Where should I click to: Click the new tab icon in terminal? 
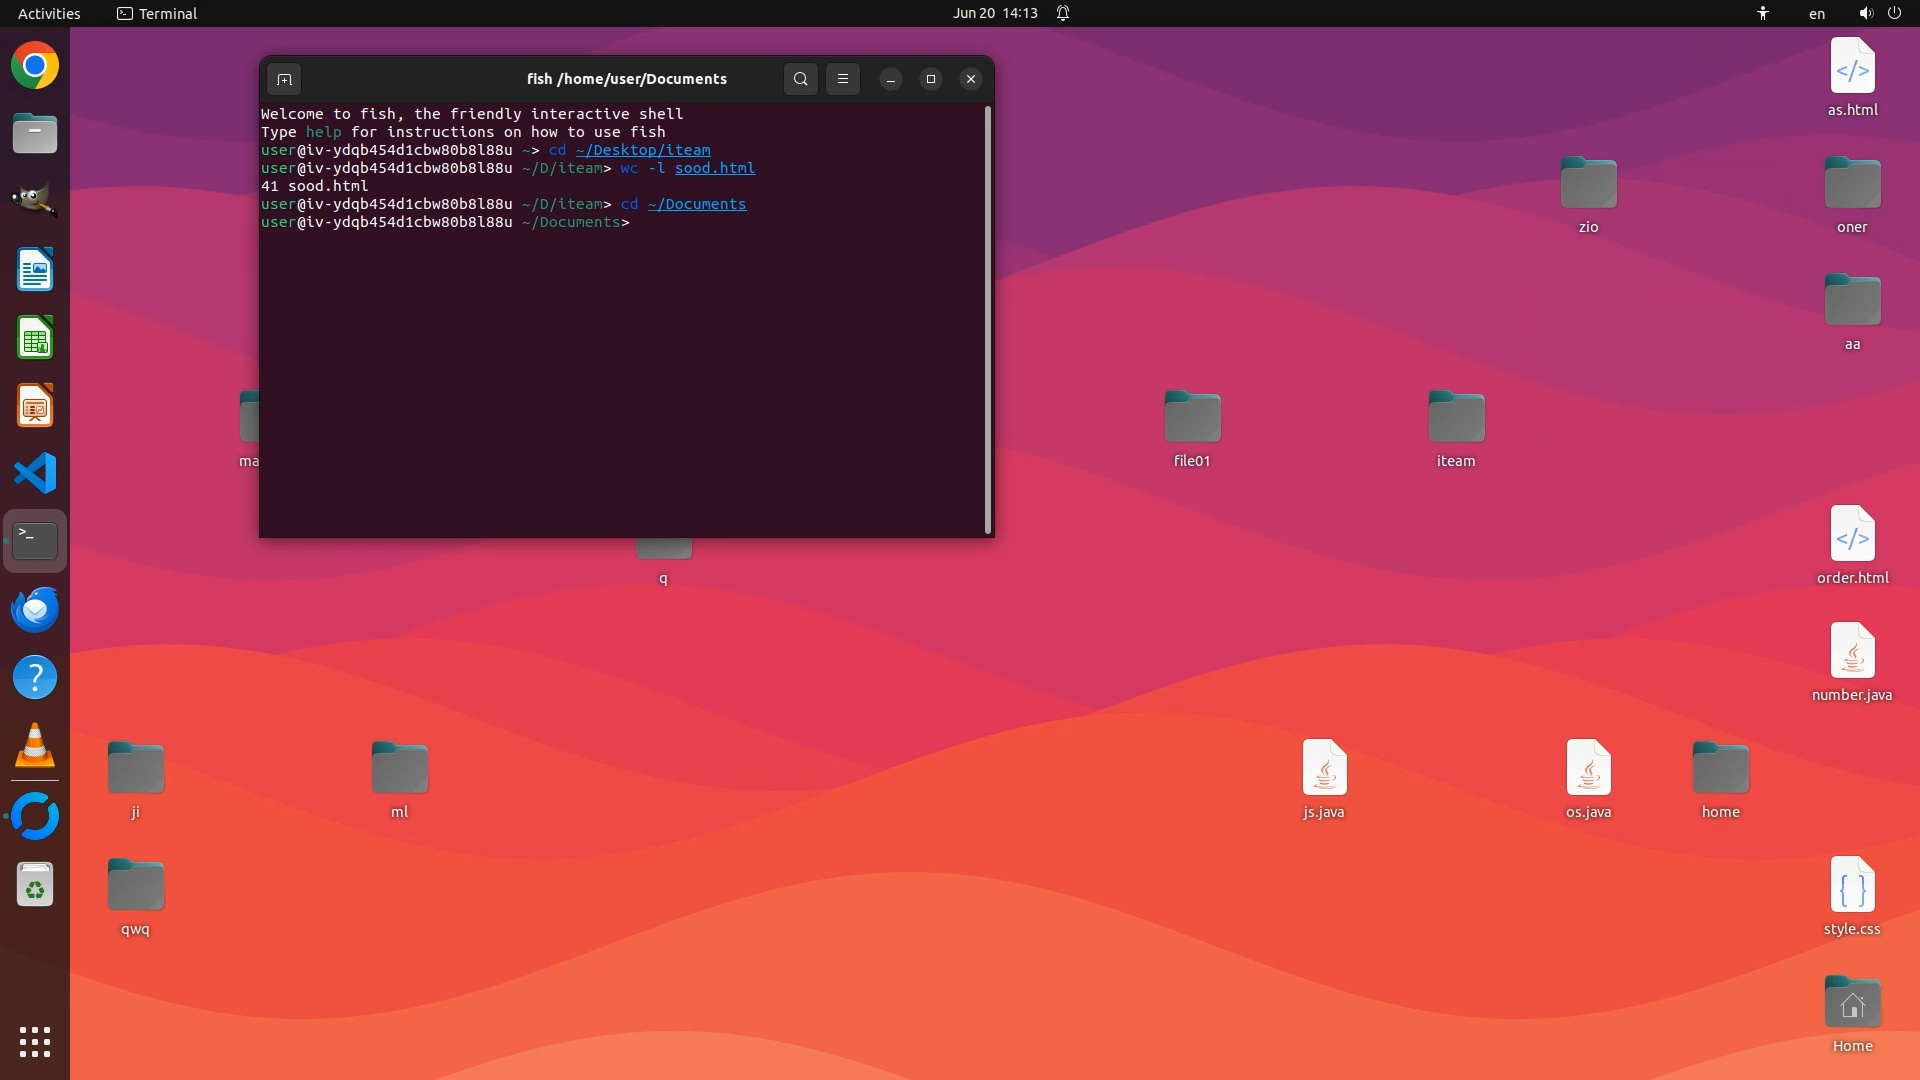284,79
